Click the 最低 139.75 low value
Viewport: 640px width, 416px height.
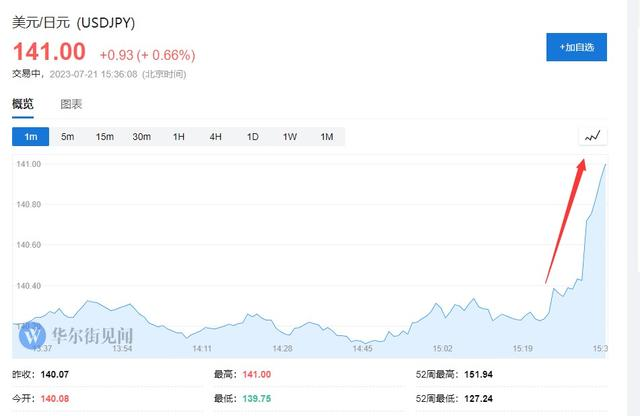(x=257, y=398)
